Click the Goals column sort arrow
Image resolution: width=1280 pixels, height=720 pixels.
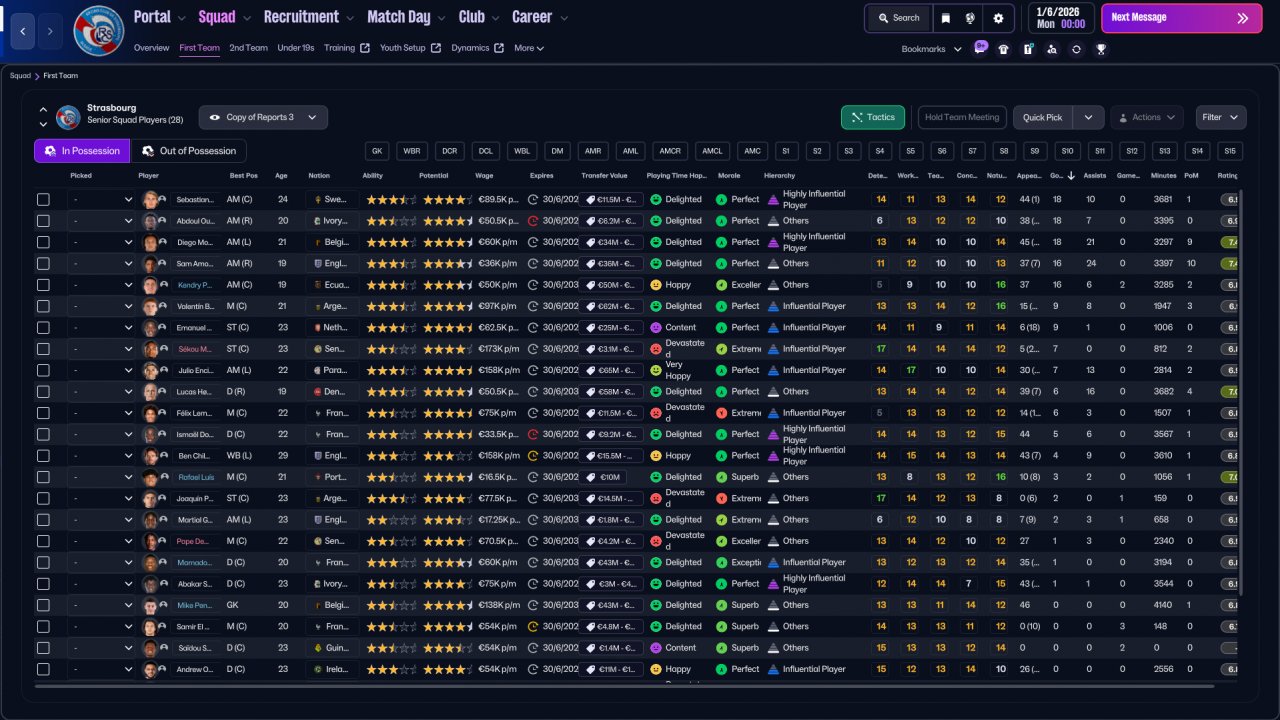click(1072, 176)
